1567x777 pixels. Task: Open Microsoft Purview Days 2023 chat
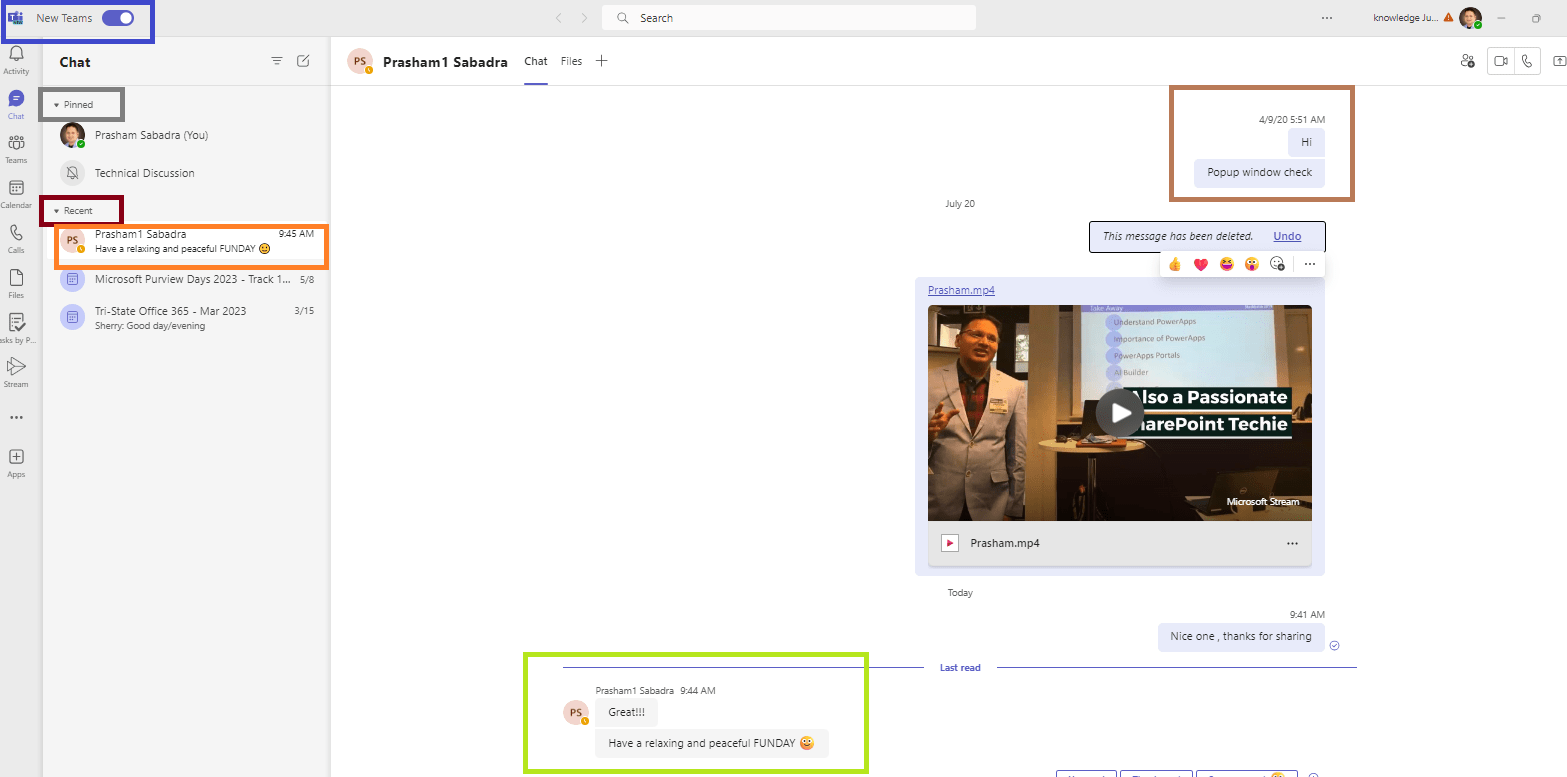click(186, 280)
